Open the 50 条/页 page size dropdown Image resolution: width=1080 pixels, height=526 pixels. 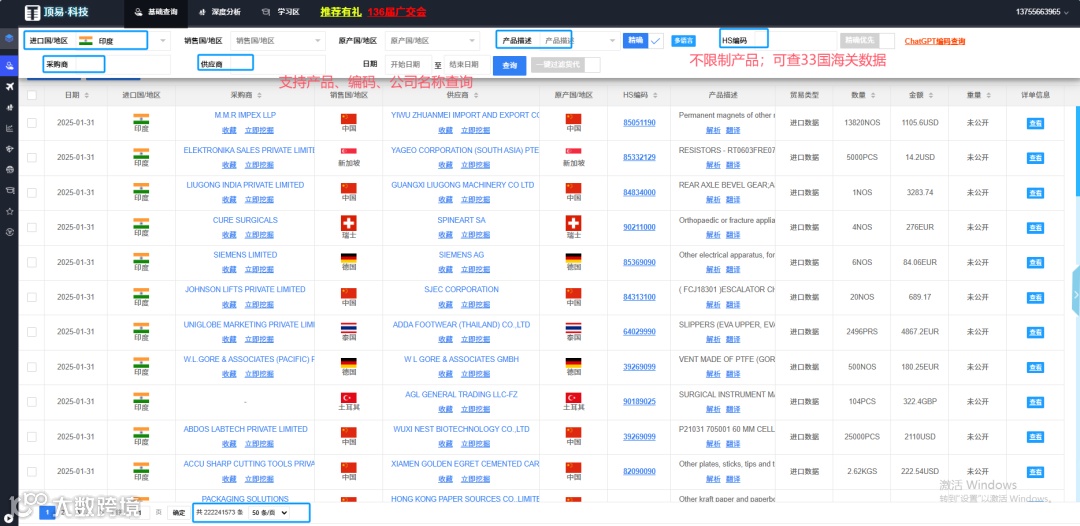click(x=269, y=512)
